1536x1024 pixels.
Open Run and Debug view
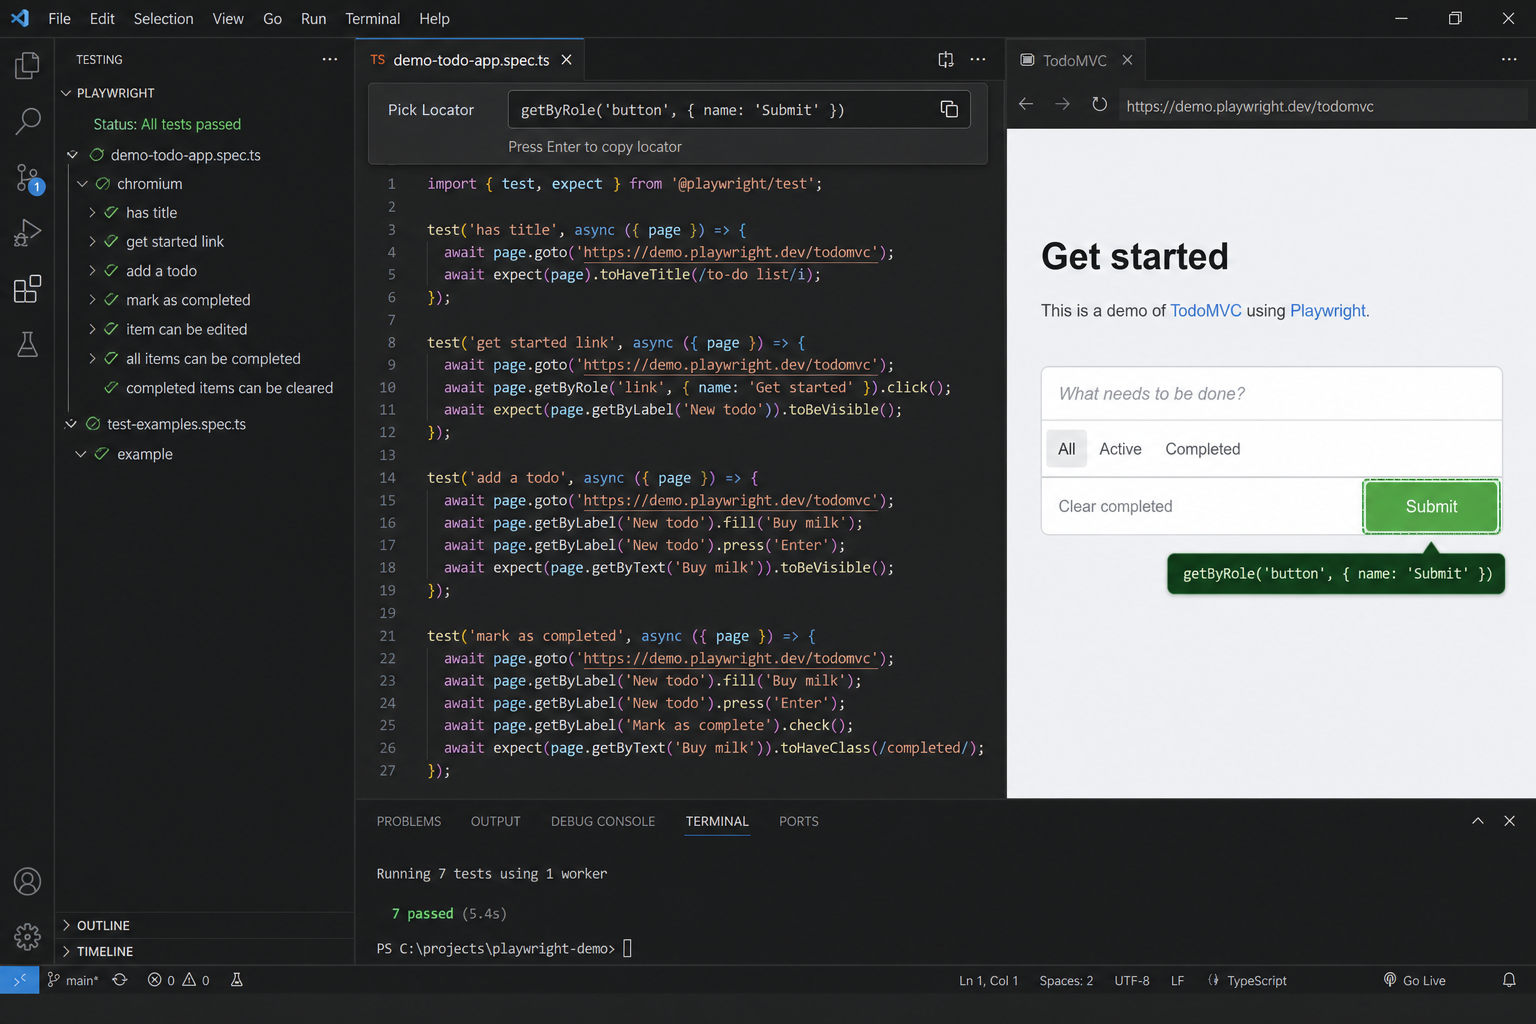(x=27, y=233)
